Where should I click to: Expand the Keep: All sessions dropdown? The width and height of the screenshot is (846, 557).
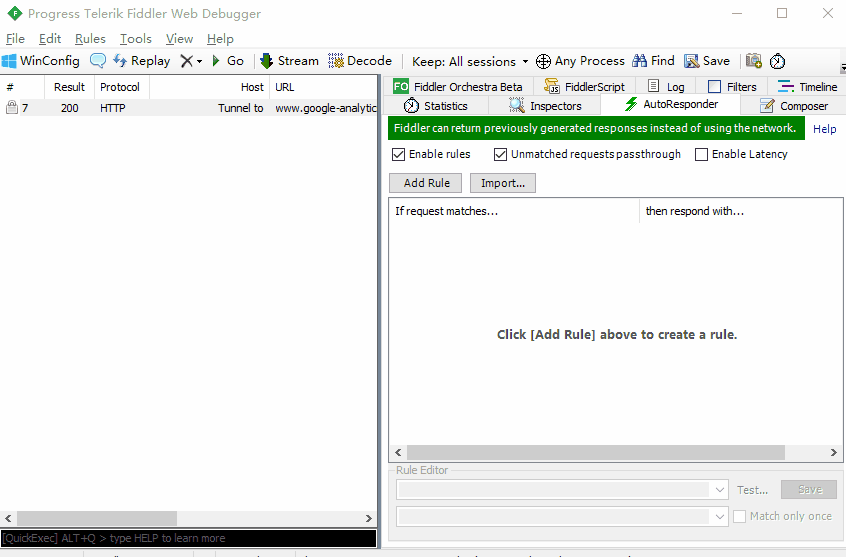(x=470, y=62)
